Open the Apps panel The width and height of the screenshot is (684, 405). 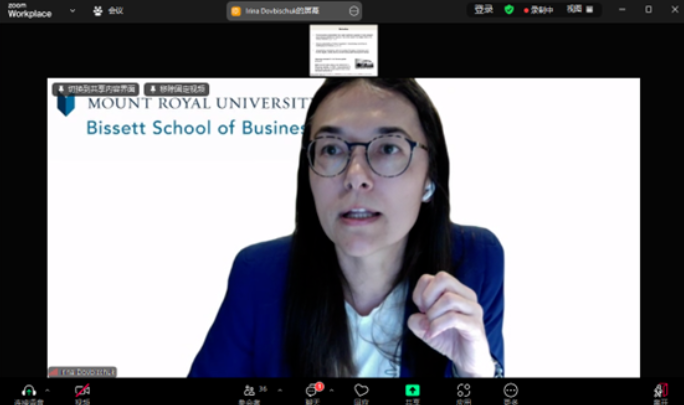point(463,391)
